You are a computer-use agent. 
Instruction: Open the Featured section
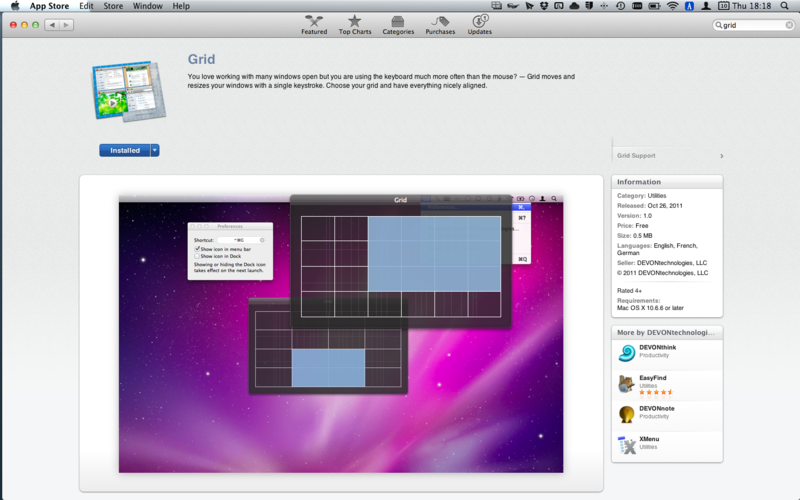(x=314, y=24)
